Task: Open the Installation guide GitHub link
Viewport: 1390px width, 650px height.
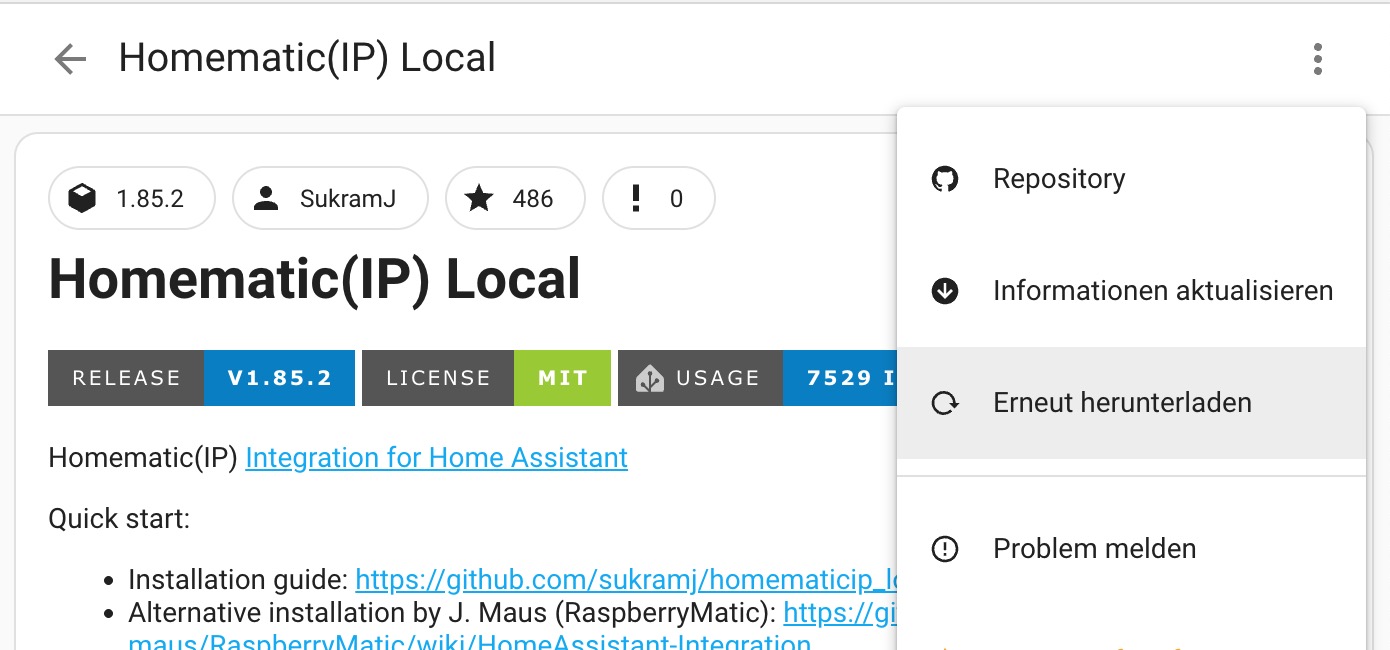Action: coord(626,580)
